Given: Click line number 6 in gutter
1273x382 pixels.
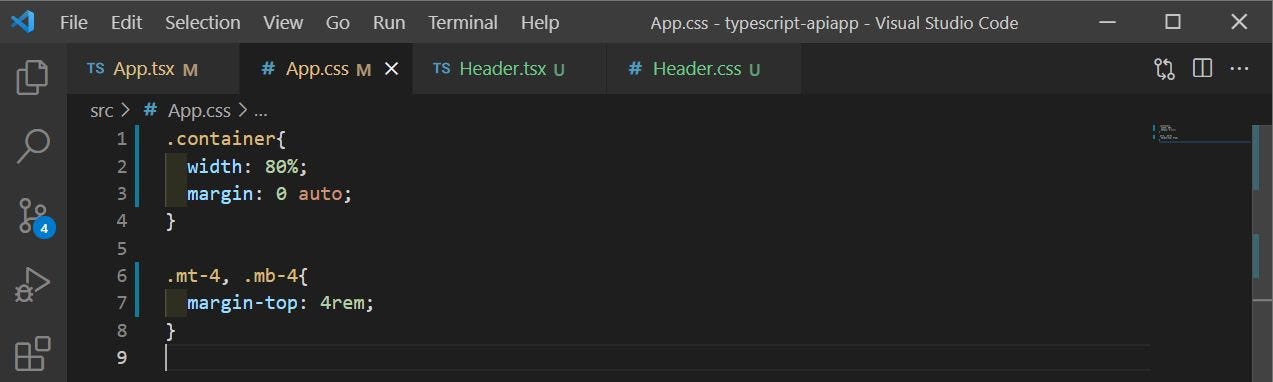Looking at the screenshot, I should pos(122,275).
